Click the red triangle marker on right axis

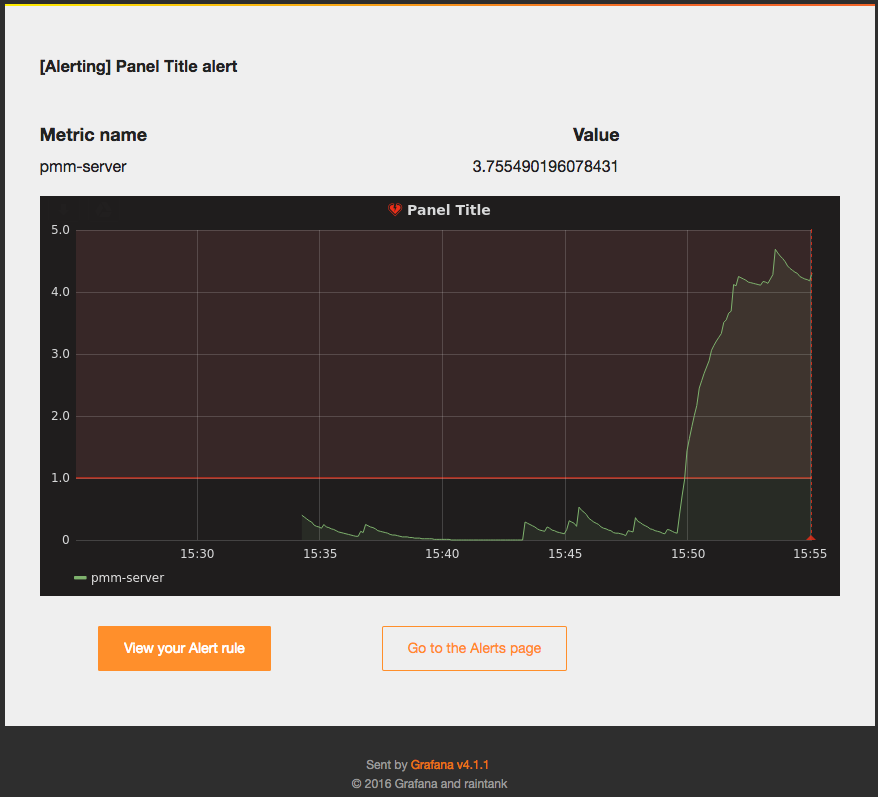[810, 539]
